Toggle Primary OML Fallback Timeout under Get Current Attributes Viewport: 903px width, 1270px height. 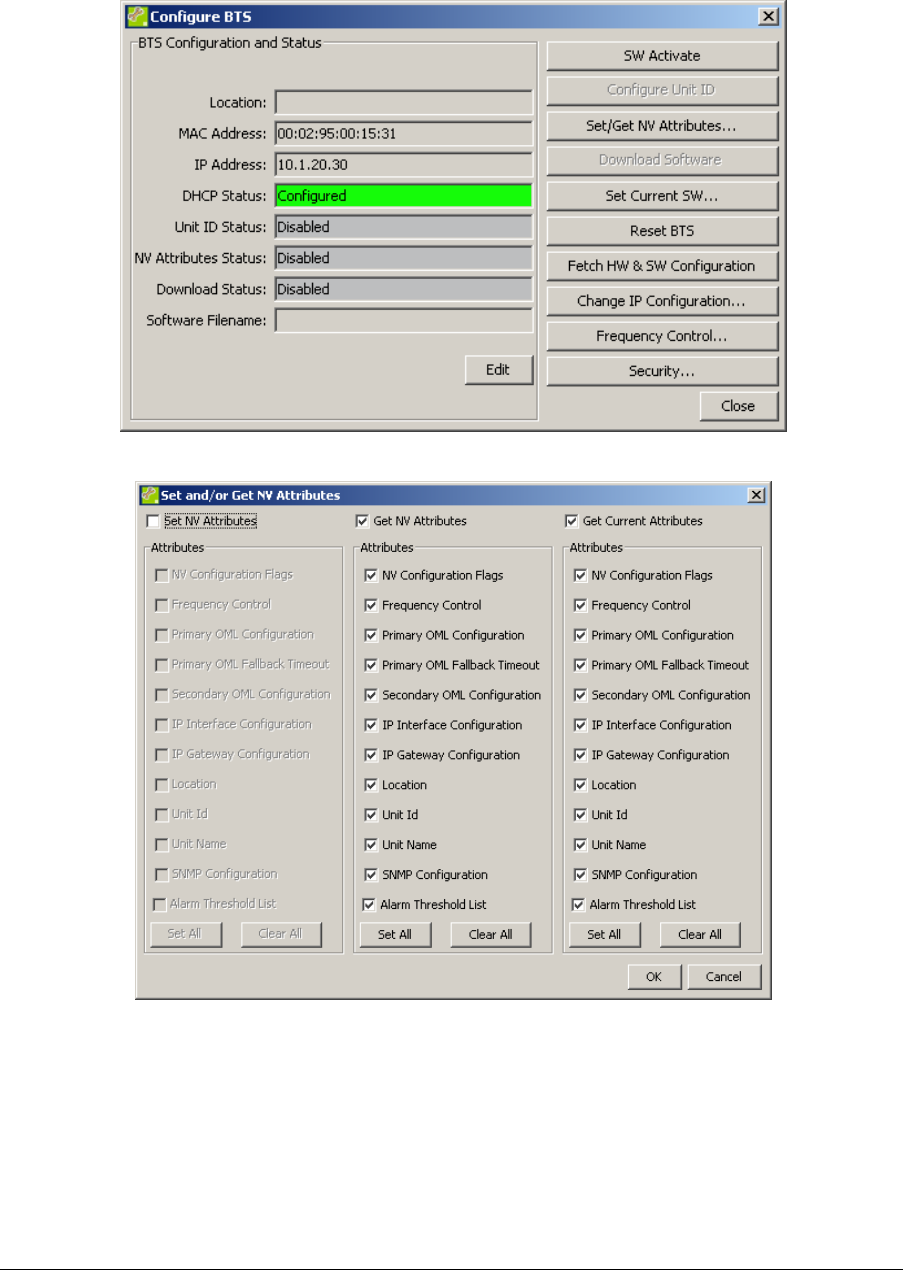click(x=580, y=666)
